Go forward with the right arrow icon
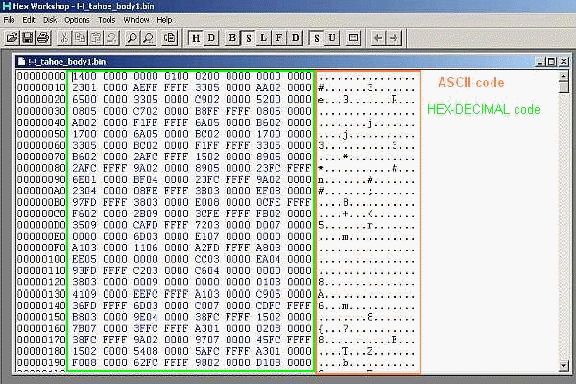Viewport: 576px width, 384px height. [x=394, y=38]
